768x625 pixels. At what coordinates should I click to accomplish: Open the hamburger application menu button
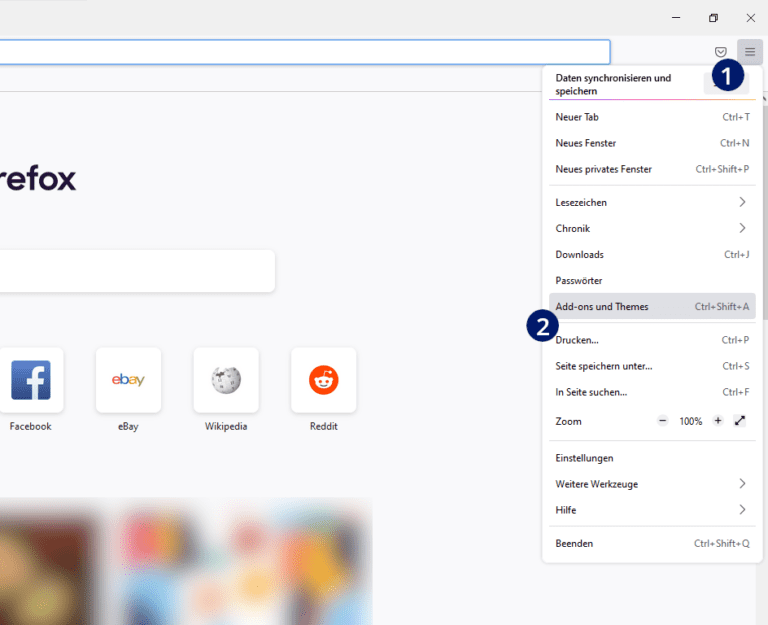tap(749, 52)
